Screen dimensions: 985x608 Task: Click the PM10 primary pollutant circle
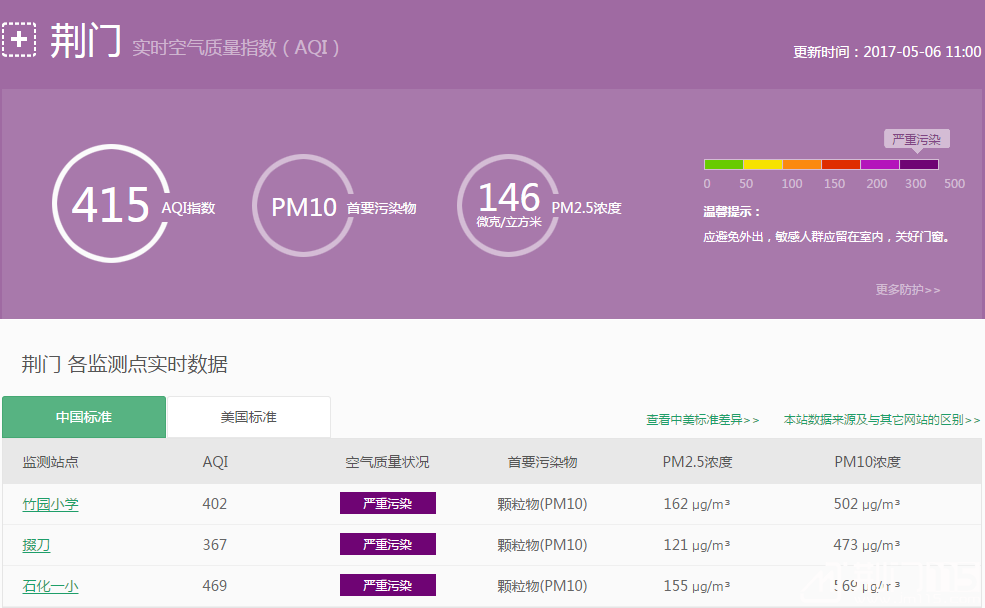pyautogui.click(x=303, y=207)
